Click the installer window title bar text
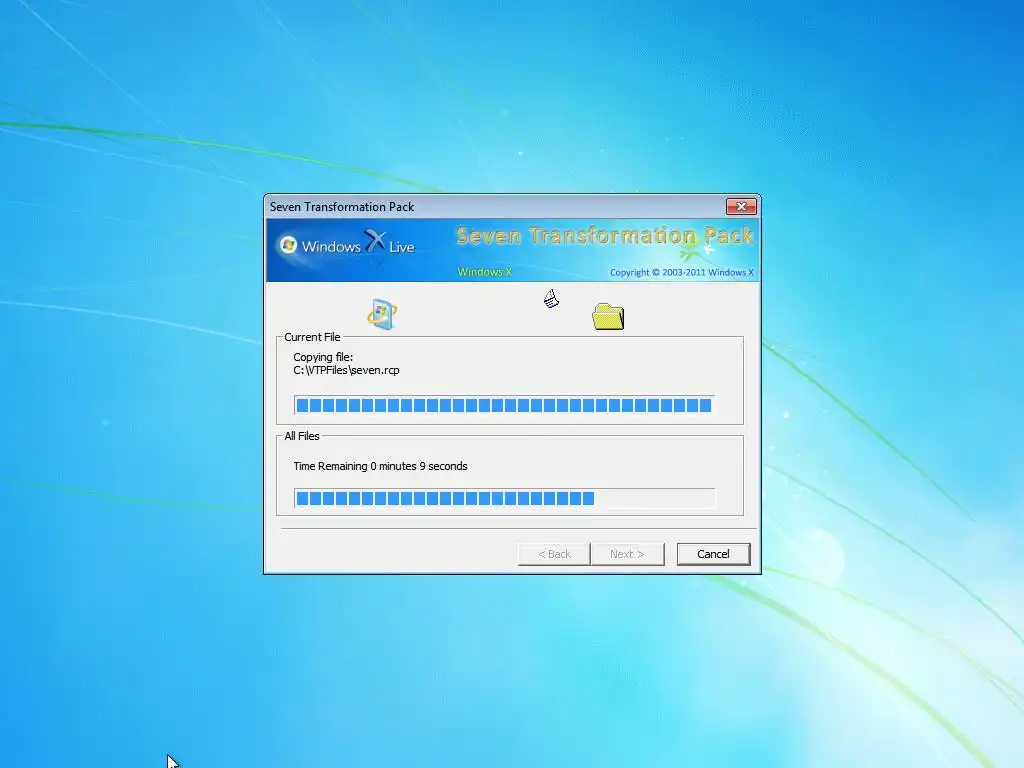 pyautogui.click(x=342, y=207)
